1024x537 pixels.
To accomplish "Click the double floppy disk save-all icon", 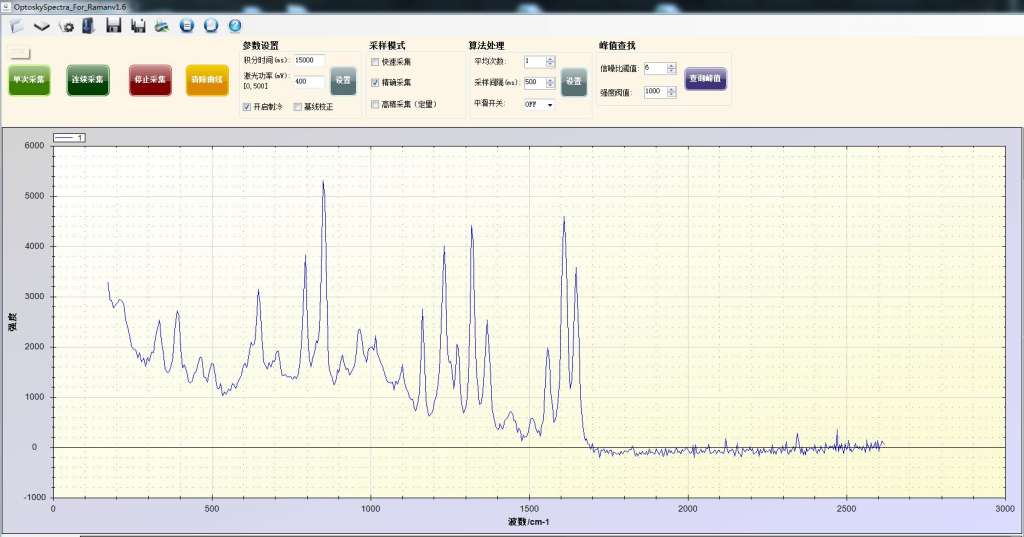I will click(x=137, y=25).
